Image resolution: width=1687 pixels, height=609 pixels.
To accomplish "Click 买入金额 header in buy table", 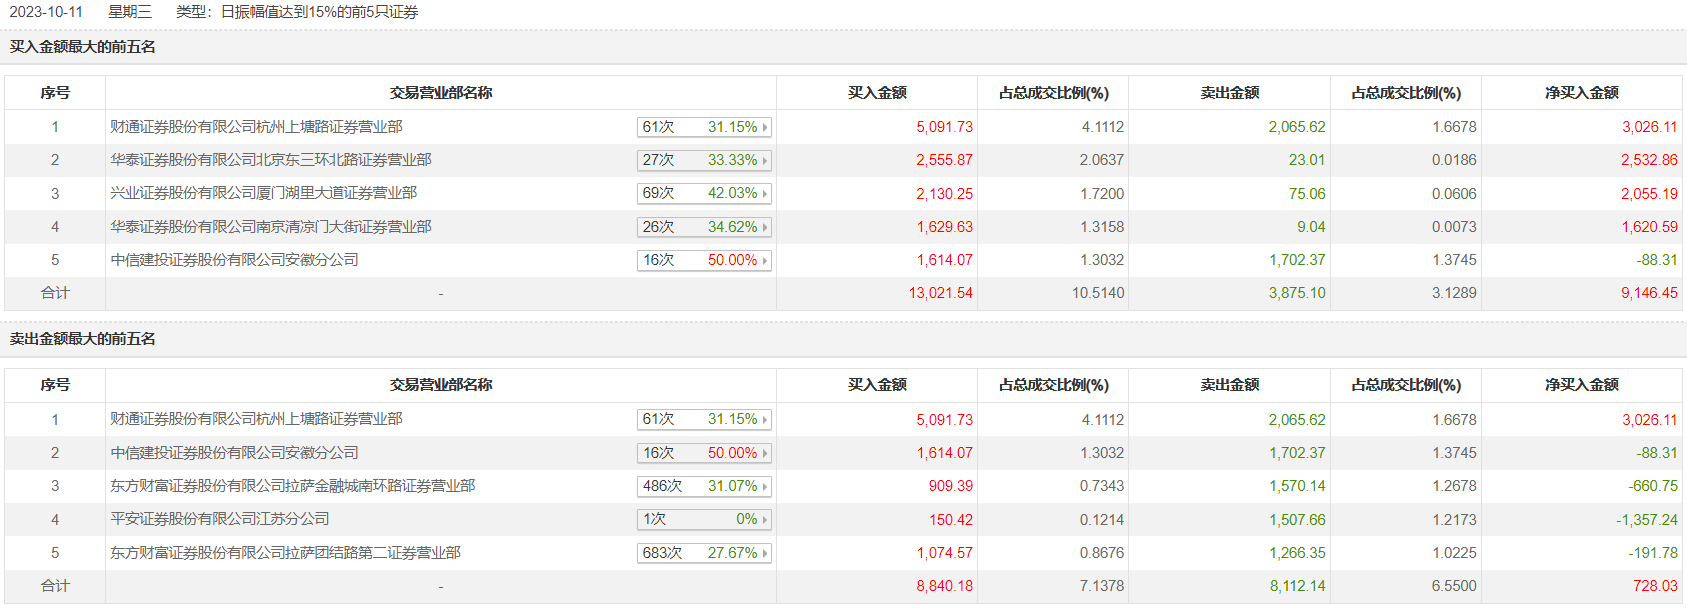I will 877,93.
